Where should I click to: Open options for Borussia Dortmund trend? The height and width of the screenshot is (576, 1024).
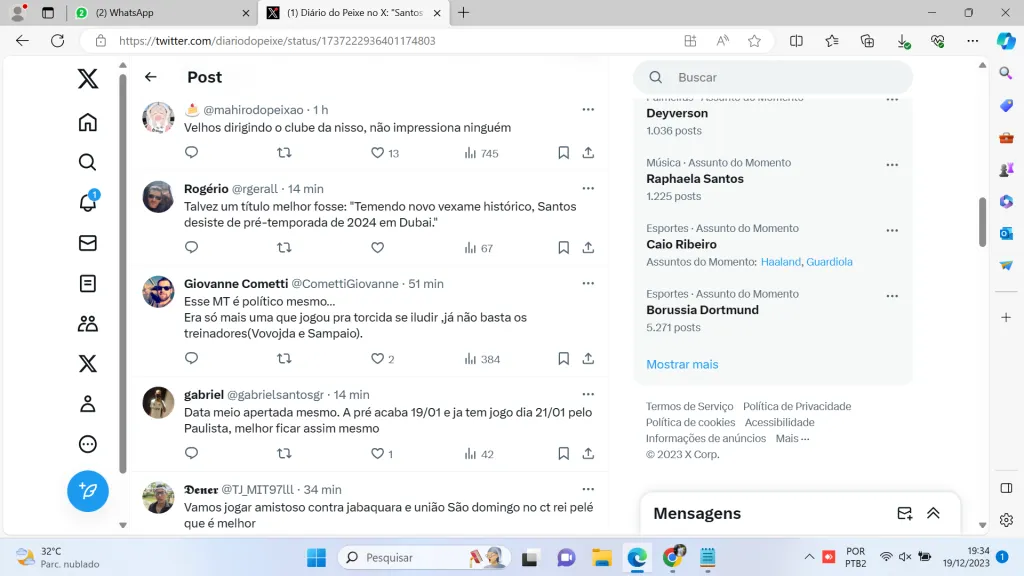pyautogui.click(x=892, y=296)
